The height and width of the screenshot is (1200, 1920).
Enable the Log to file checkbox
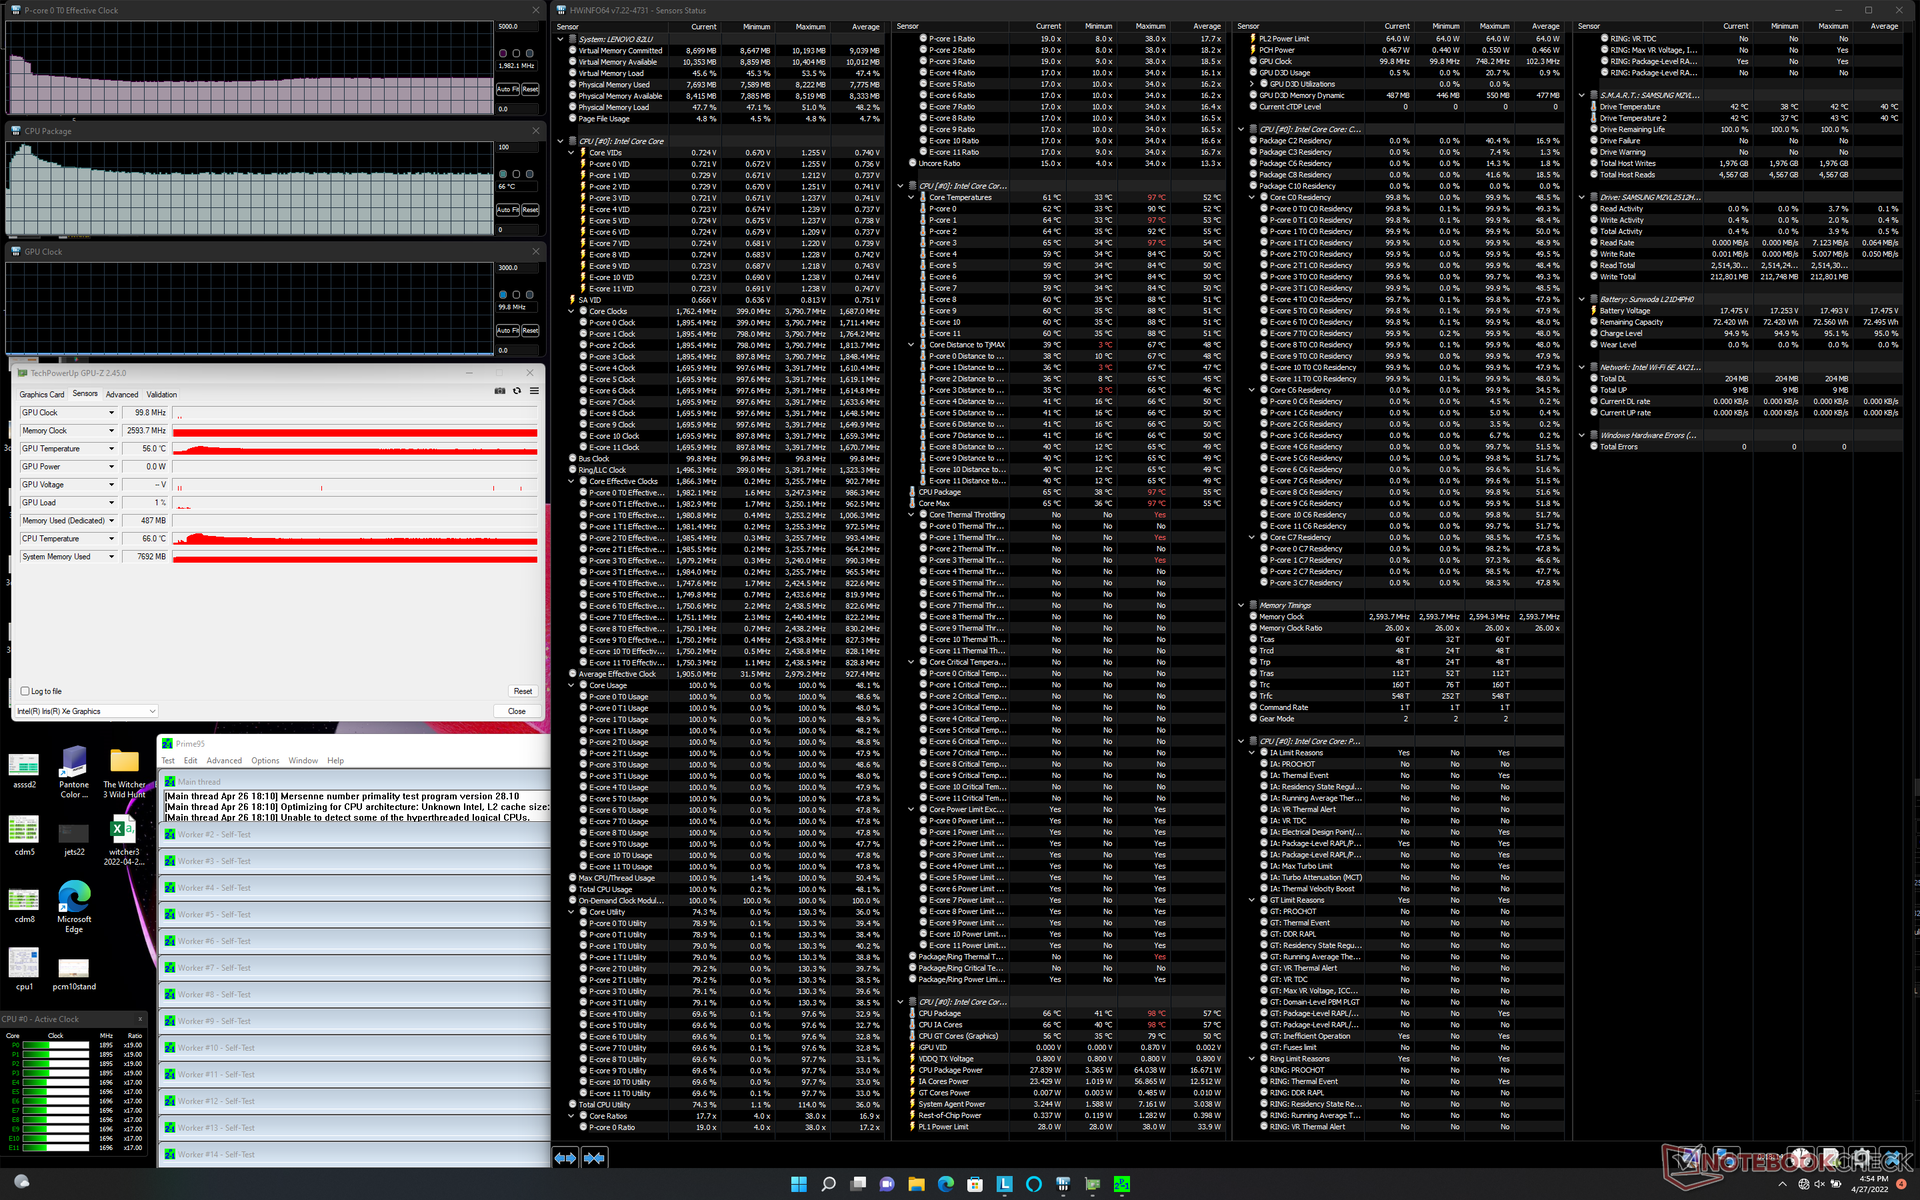[x=25, y=691]
